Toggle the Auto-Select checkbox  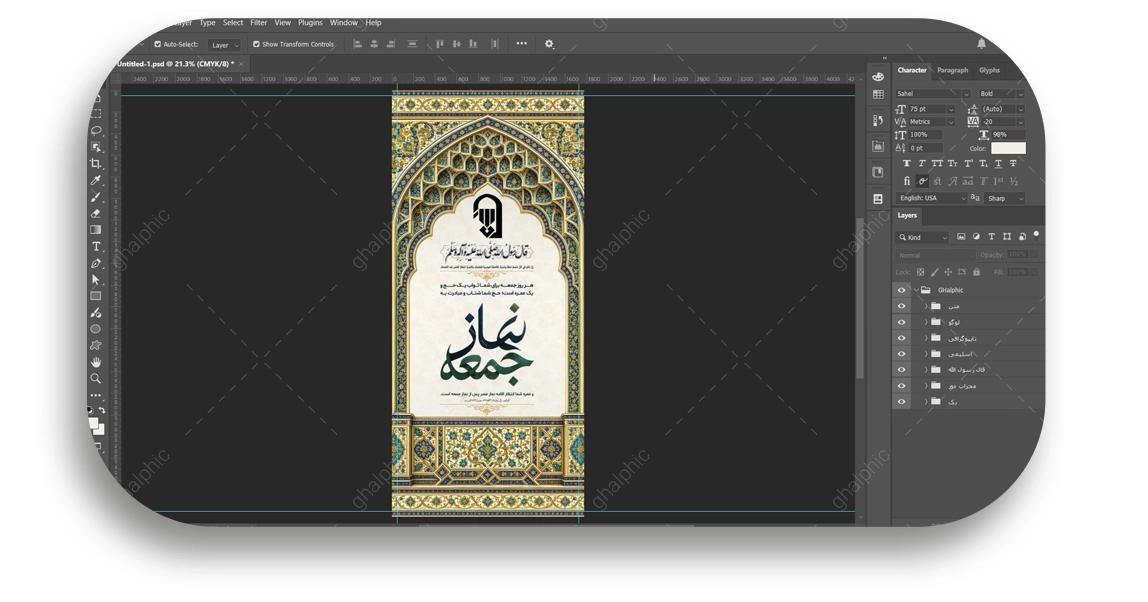(157, 44)
